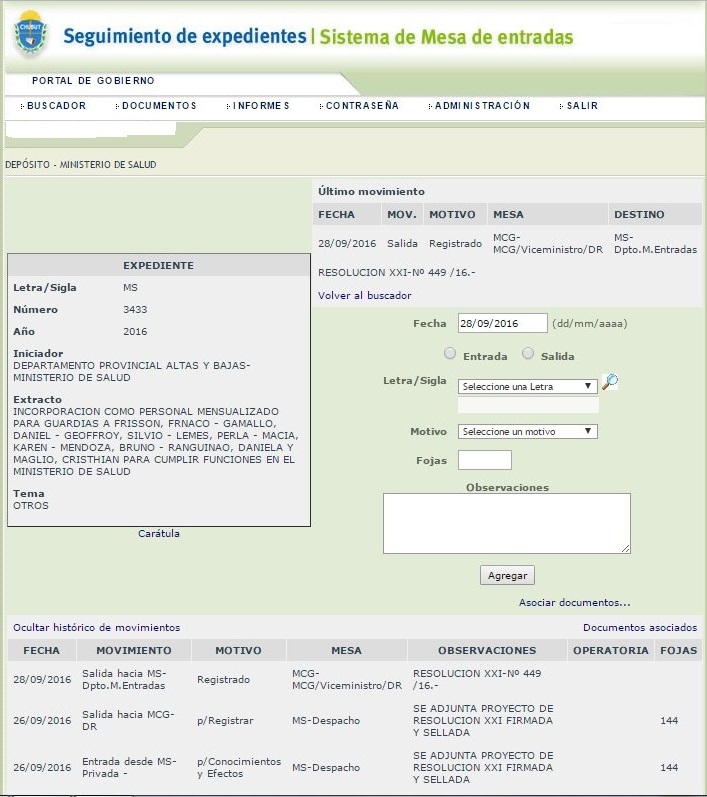Open the 'Seleccione una Letra' dropdown
707x797 pixels.
(528, 386)
